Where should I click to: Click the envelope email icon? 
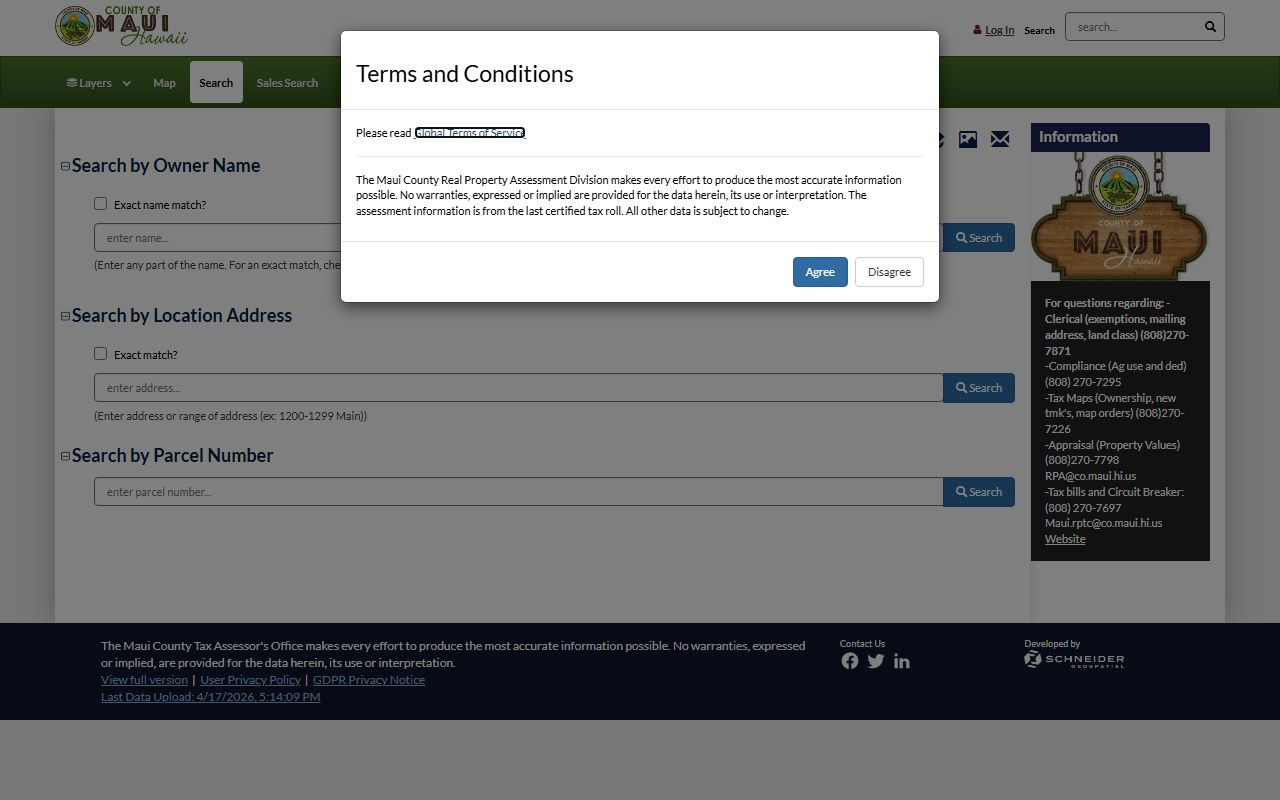pyautogui.click(x=1000, y=139)
